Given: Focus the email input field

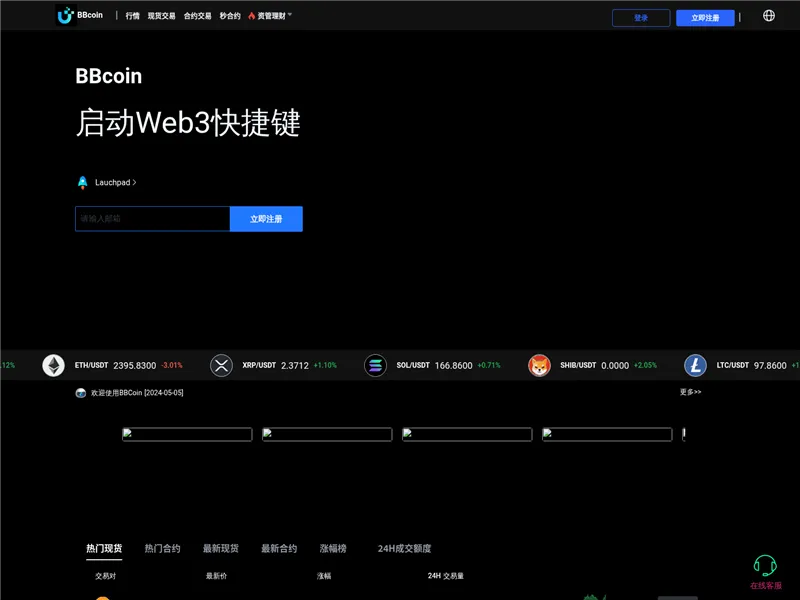Looking at the screenshot, I should point(153,219).
